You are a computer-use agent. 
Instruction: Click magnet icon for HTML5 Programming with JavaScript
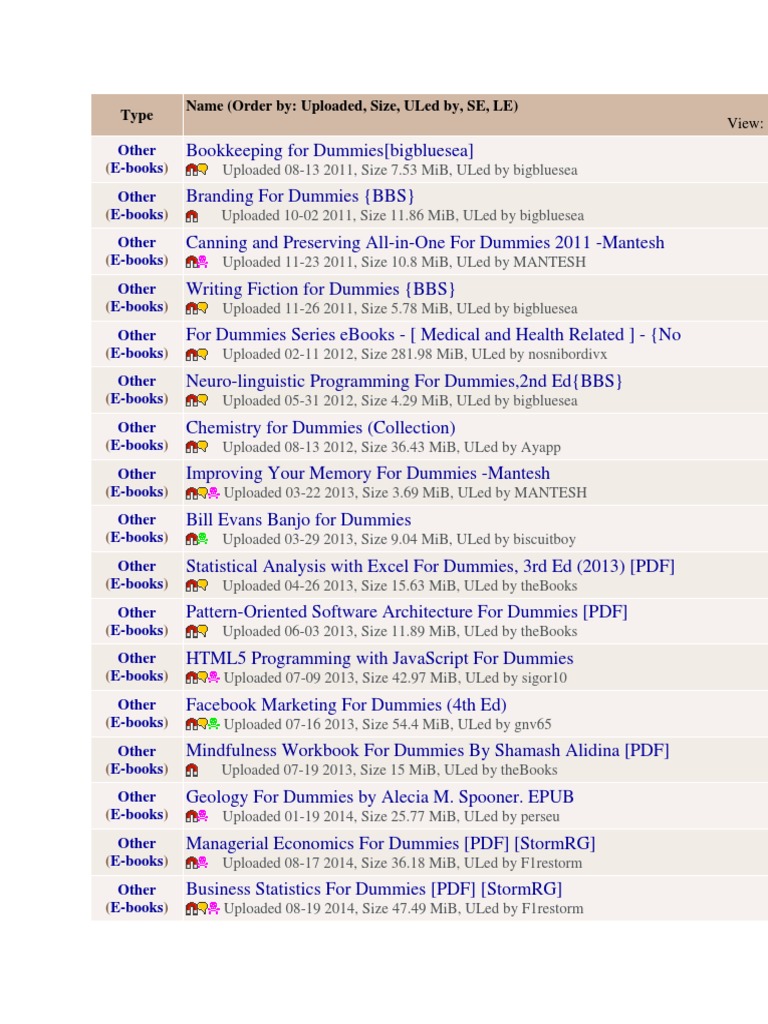tap(191, 678)
